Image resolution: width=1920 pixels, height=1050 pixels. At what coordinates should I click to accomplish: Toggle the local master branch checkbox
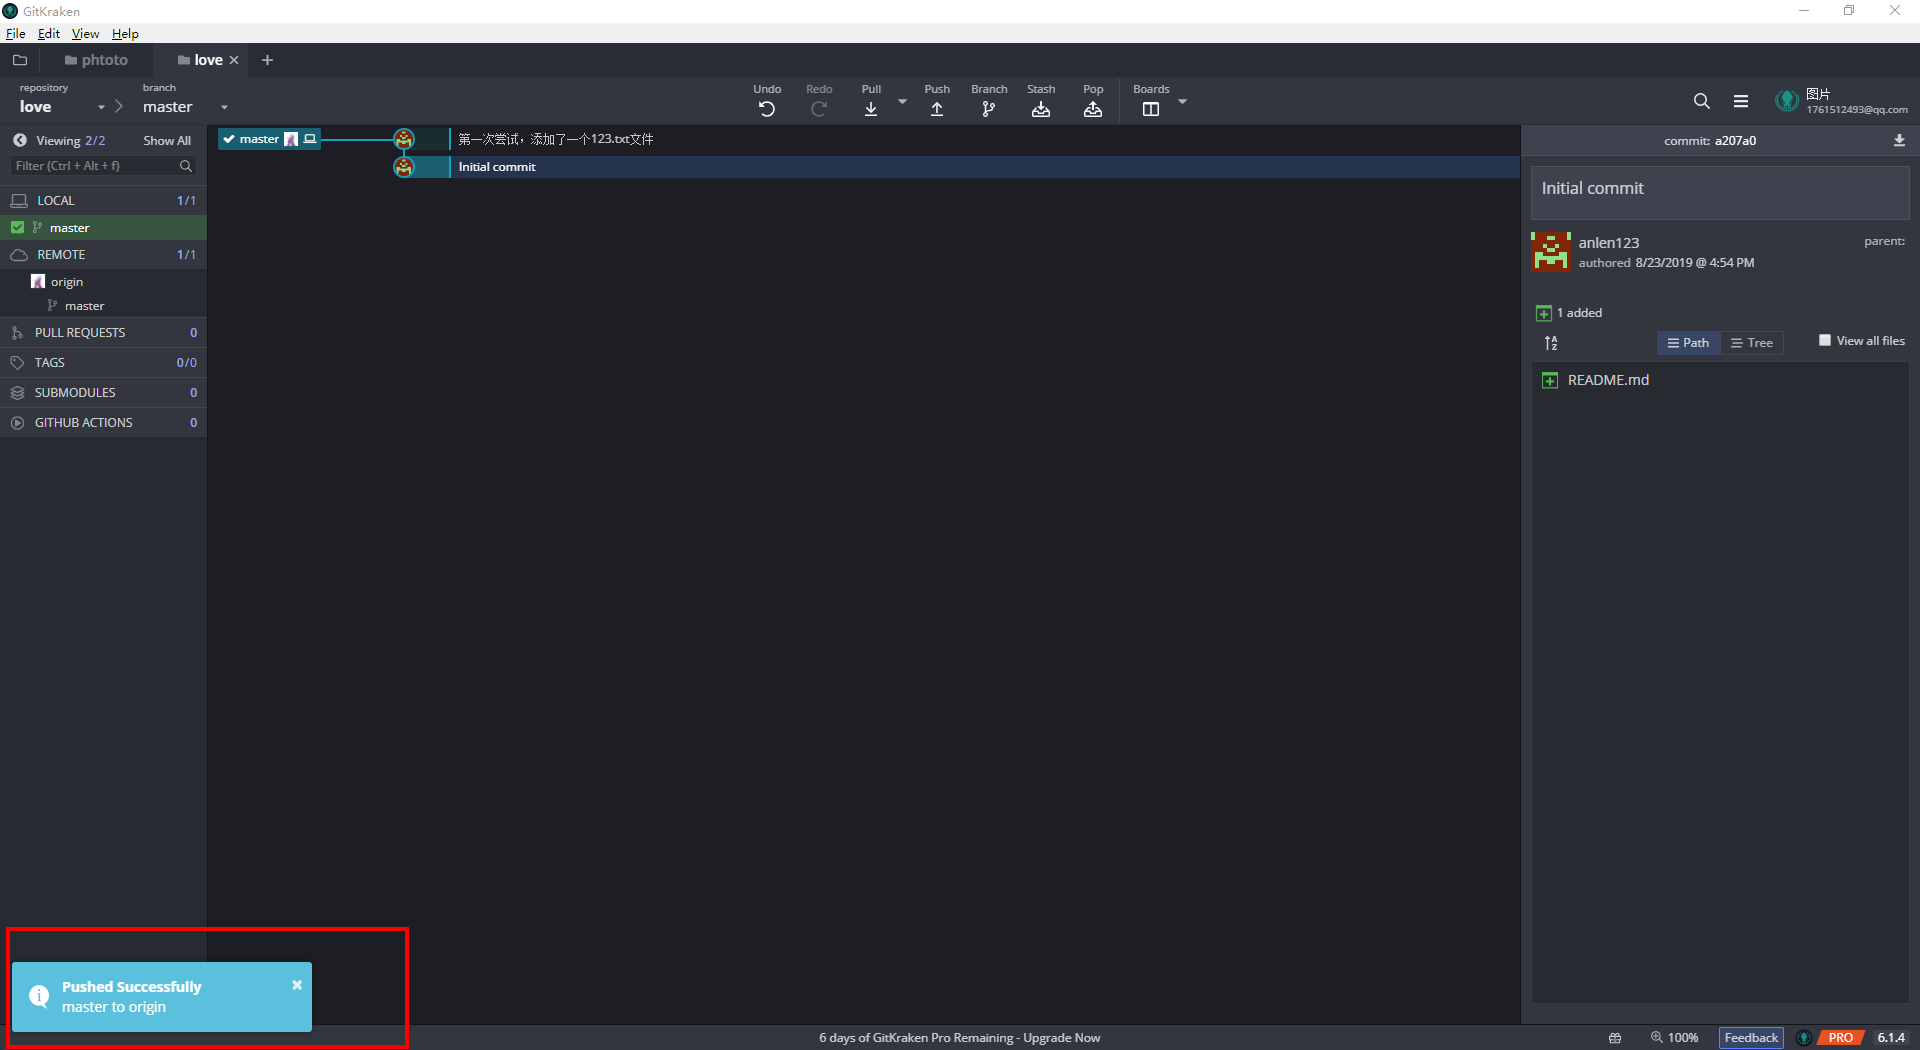(17, 228)
